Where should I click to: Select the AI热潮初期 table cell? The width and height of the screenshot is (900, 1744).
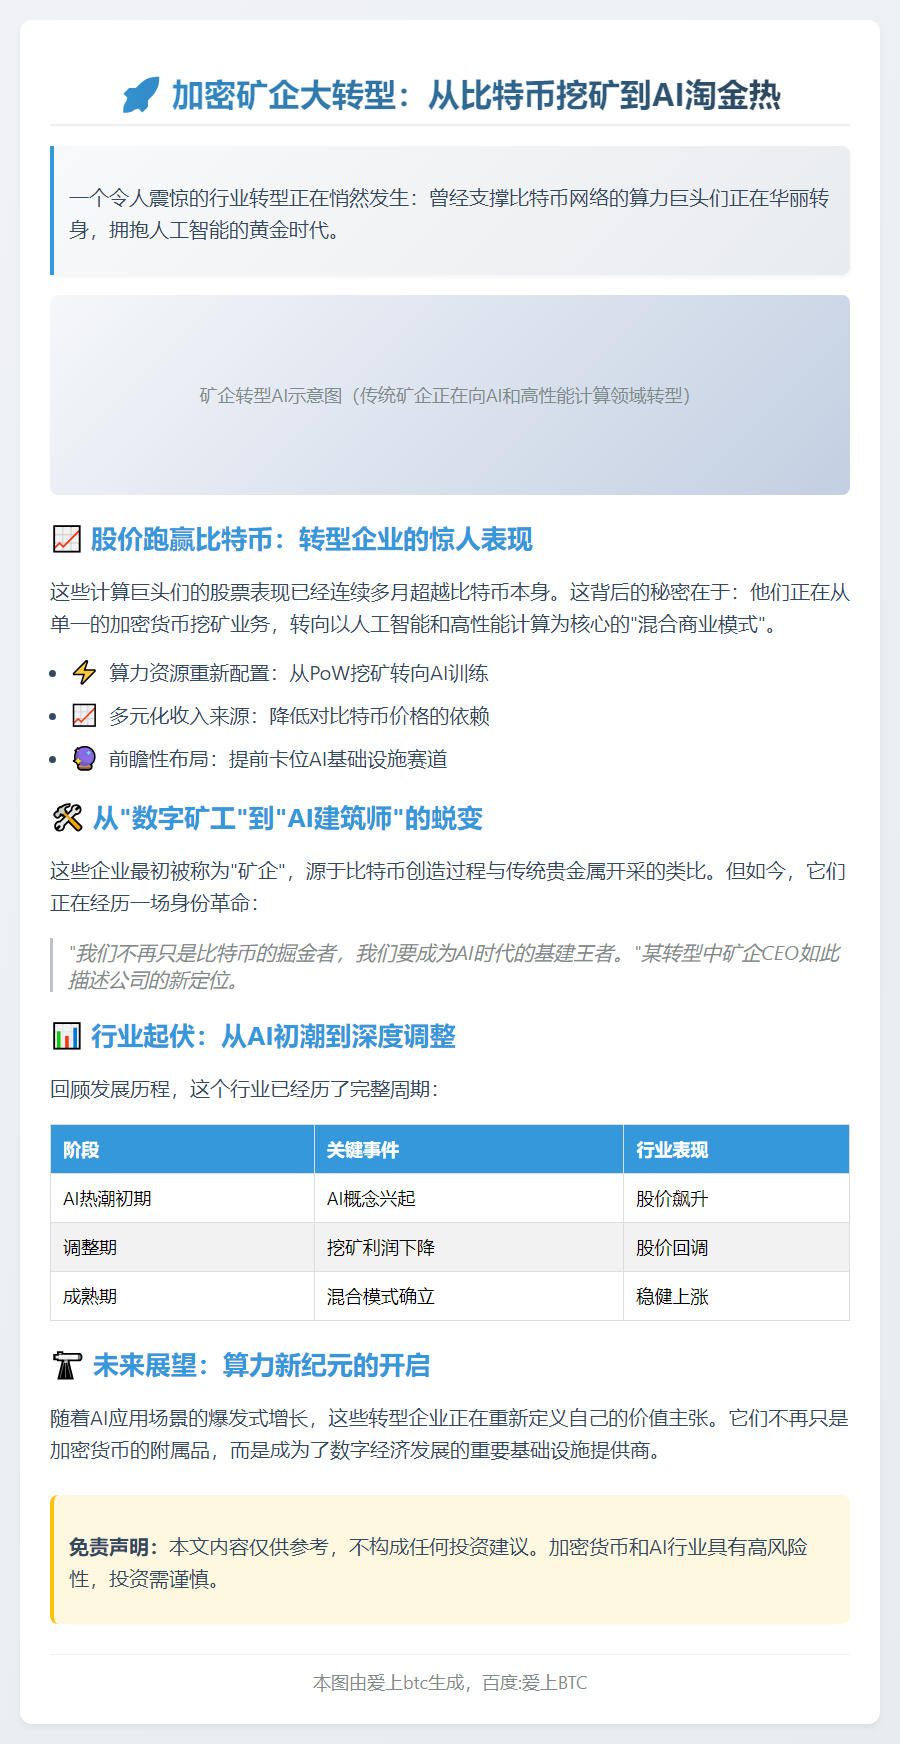click(107, 1198)
